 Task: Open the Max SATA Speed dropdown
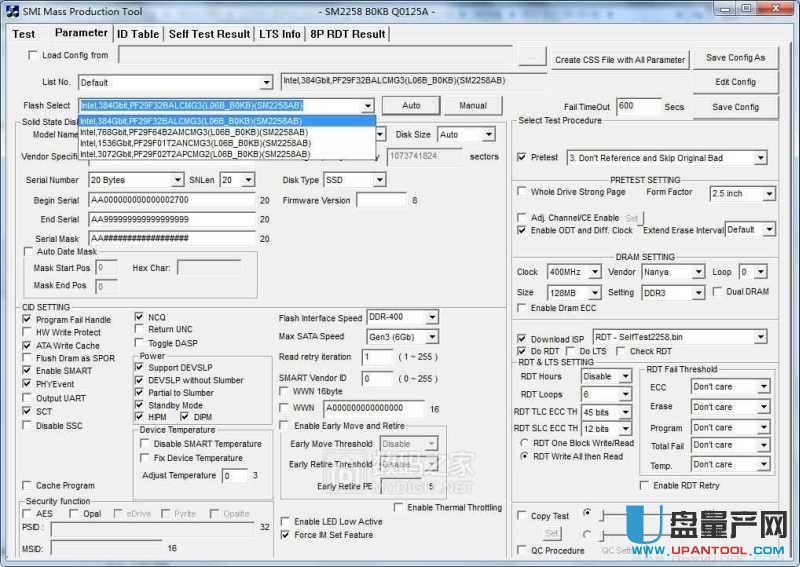point(431,336)
